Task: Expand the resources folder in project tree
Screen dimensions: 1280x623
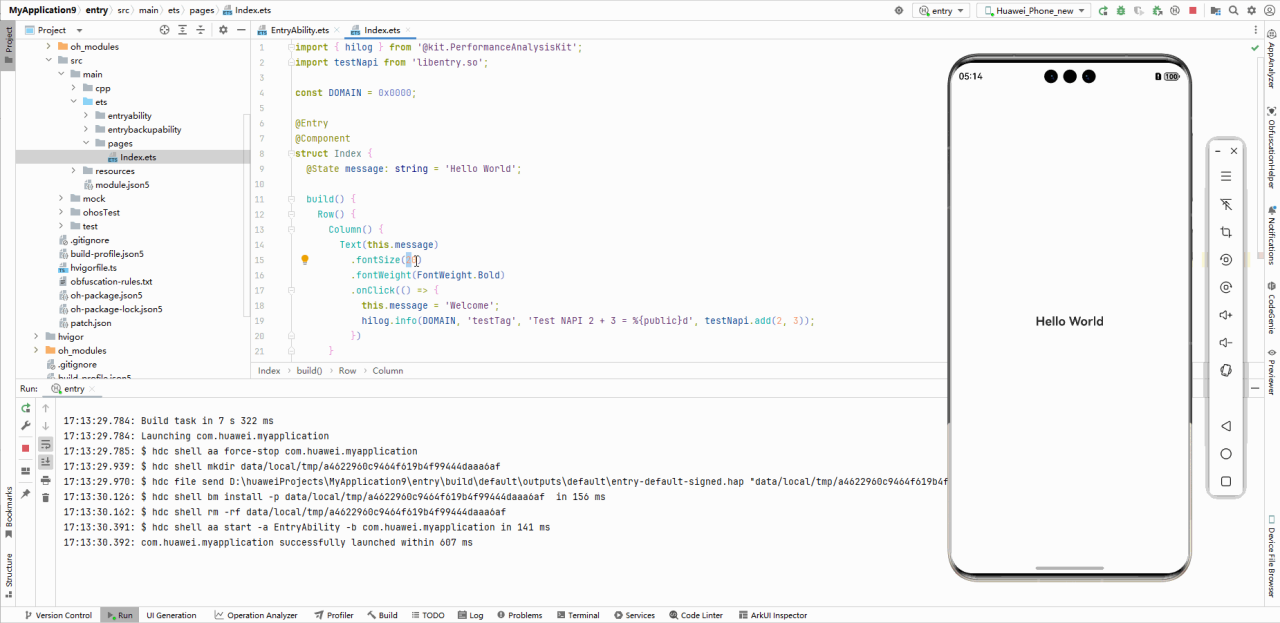Action: pyautogui.click(x=74, y=171)
